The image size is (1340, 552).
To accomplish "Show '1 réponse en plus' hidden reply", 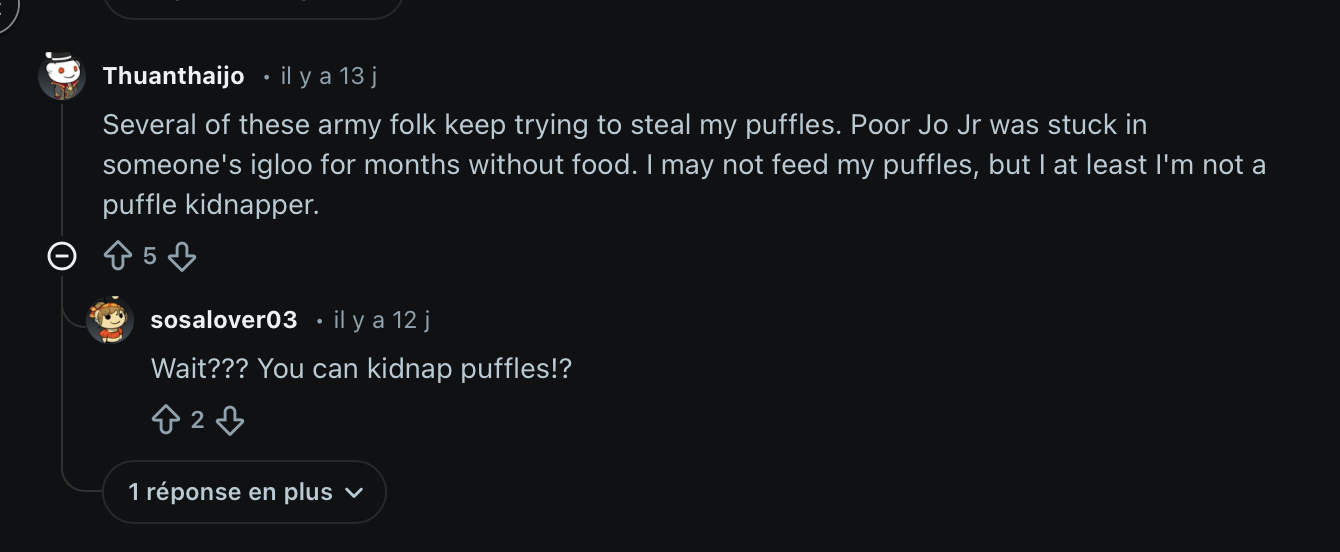I will [x=231, y=492].
